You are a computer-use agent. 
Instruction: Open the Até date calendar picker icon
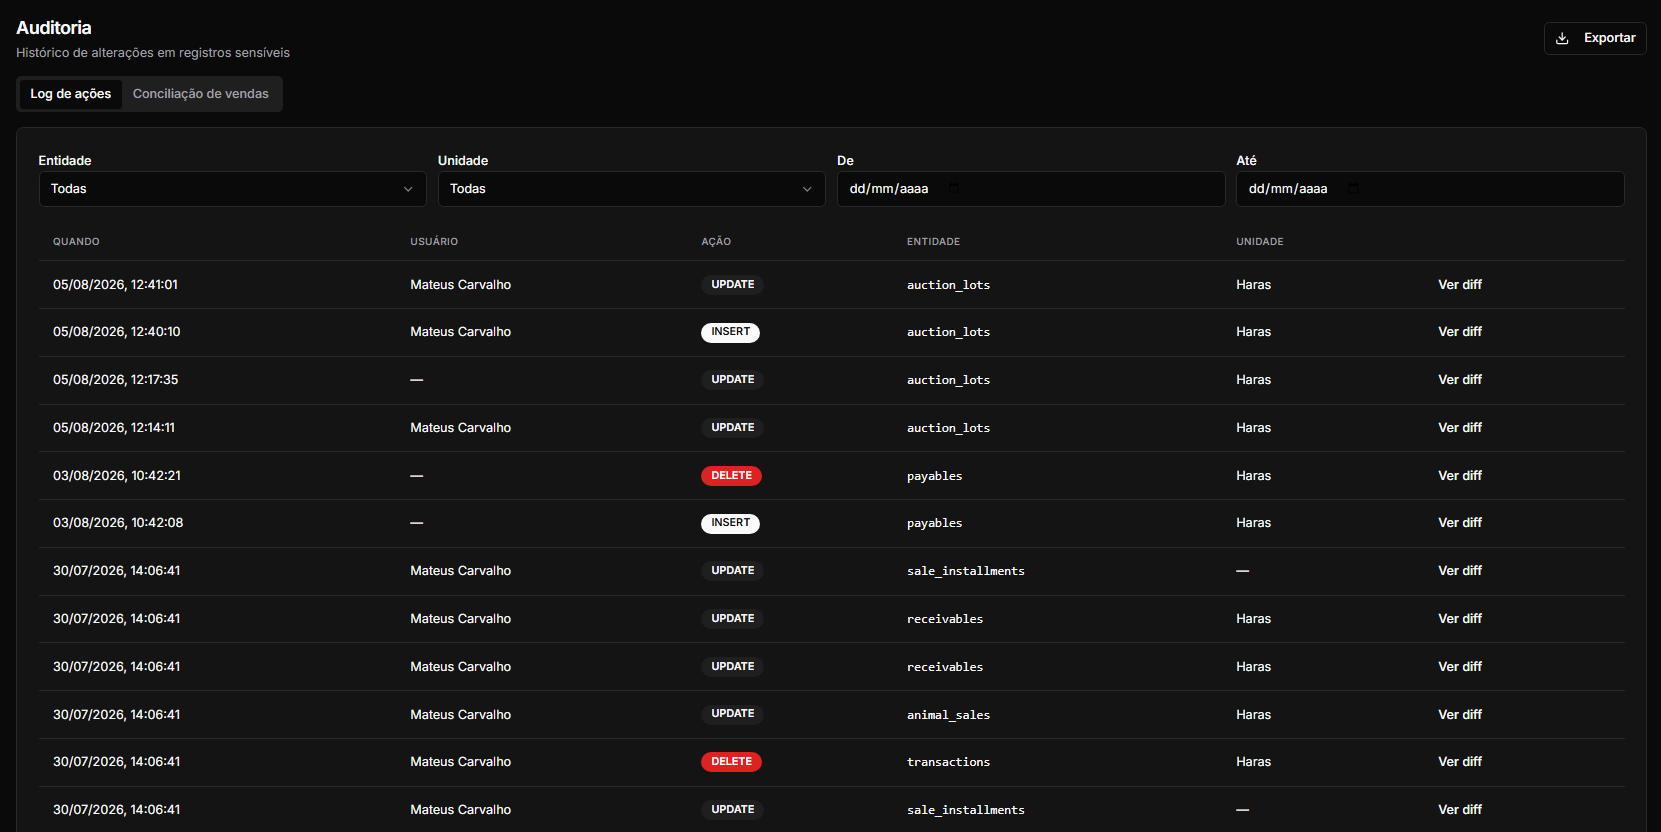point(1353,188)
